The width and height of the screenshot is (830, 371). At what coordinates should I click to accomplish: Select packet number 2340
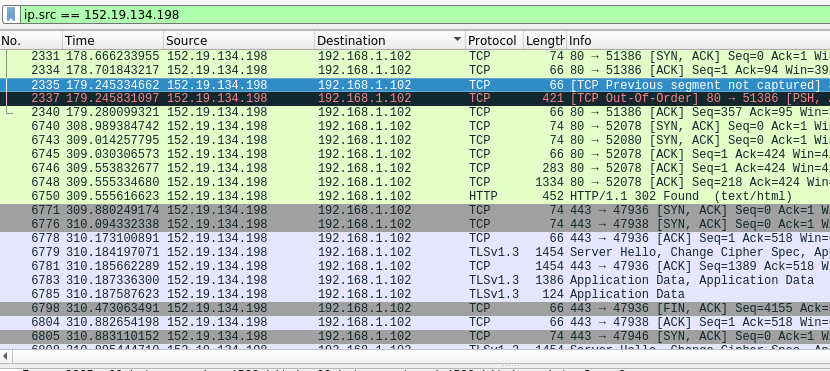coord(415,112)
